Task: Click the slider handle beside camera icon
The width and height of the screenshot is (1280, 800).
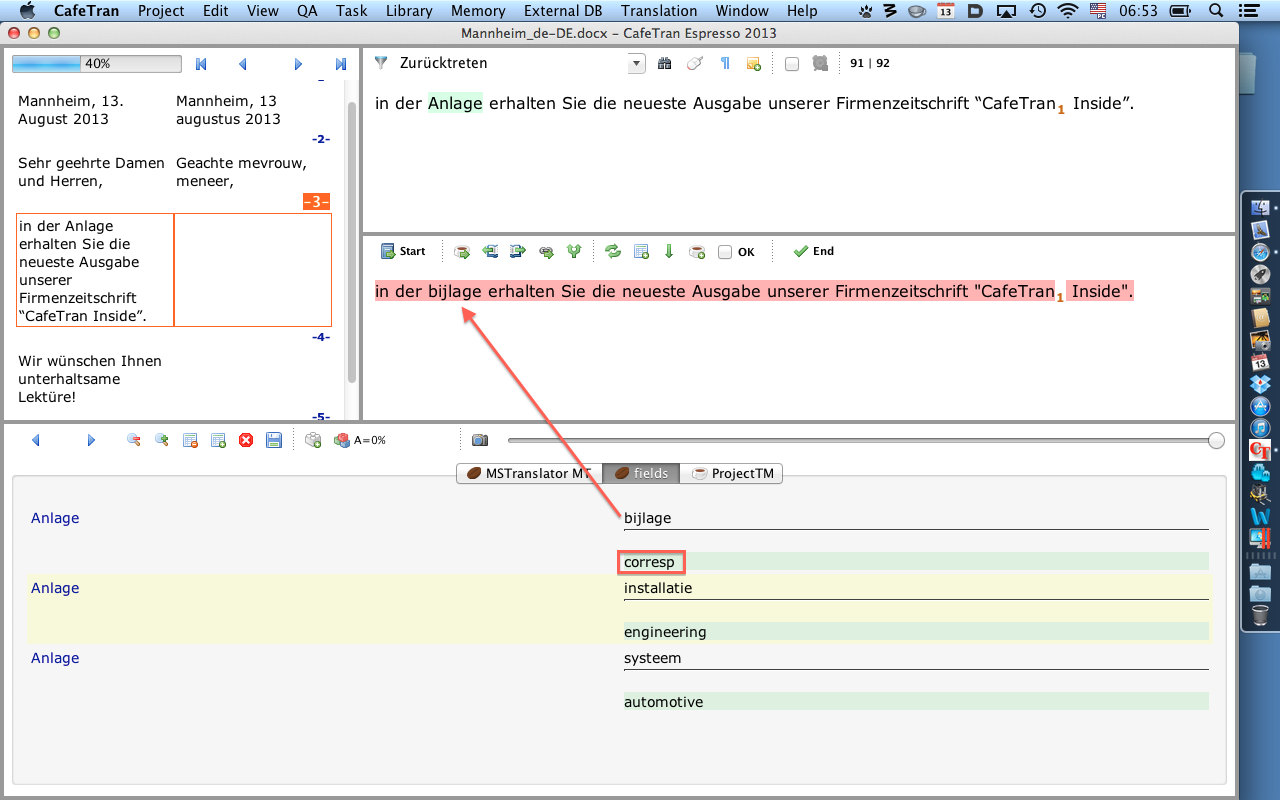Action: click(1216, 440)
